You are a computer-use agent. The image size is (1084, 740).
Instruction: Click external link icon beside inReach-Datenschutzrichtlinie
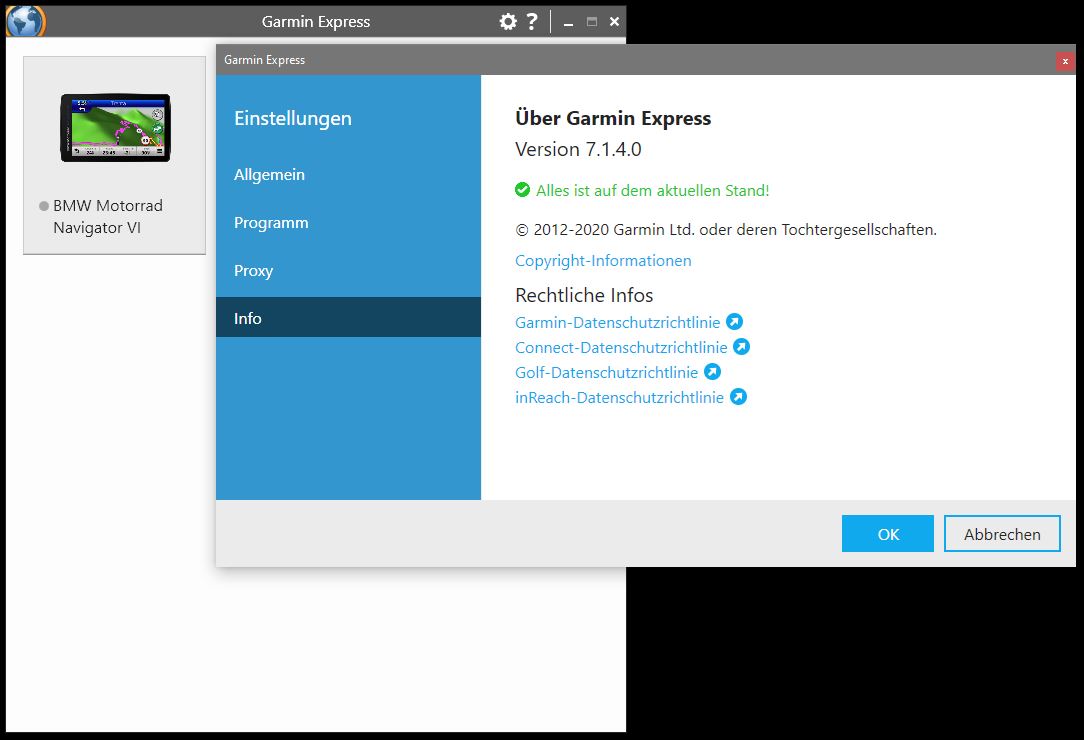click(738, 397)
